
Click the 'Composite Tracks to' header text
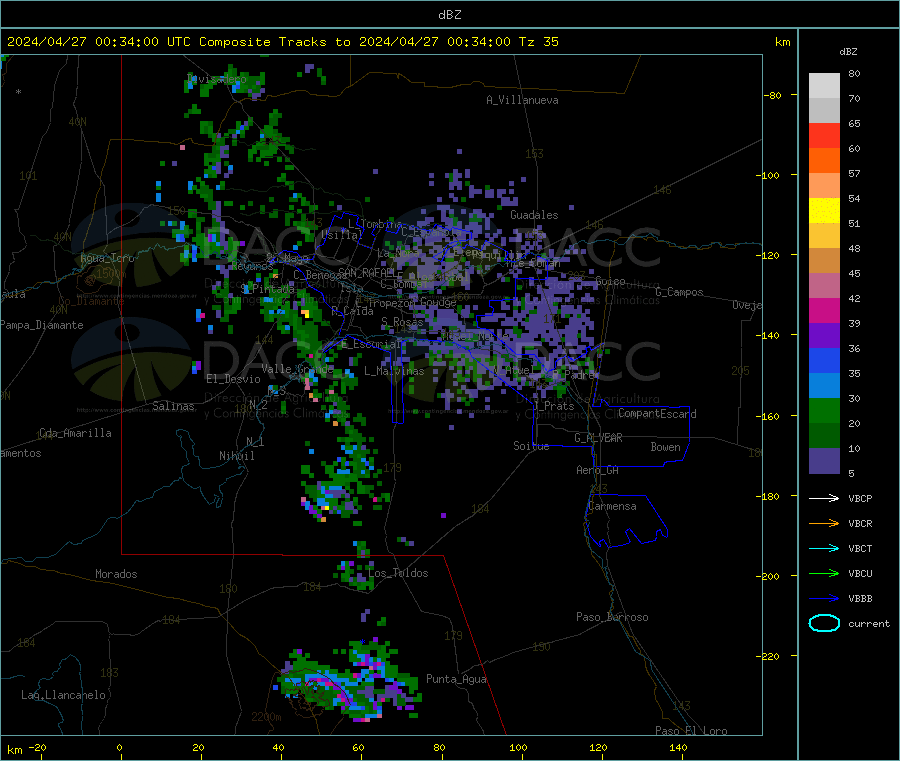pyautogui.click(x=275, y=42)
